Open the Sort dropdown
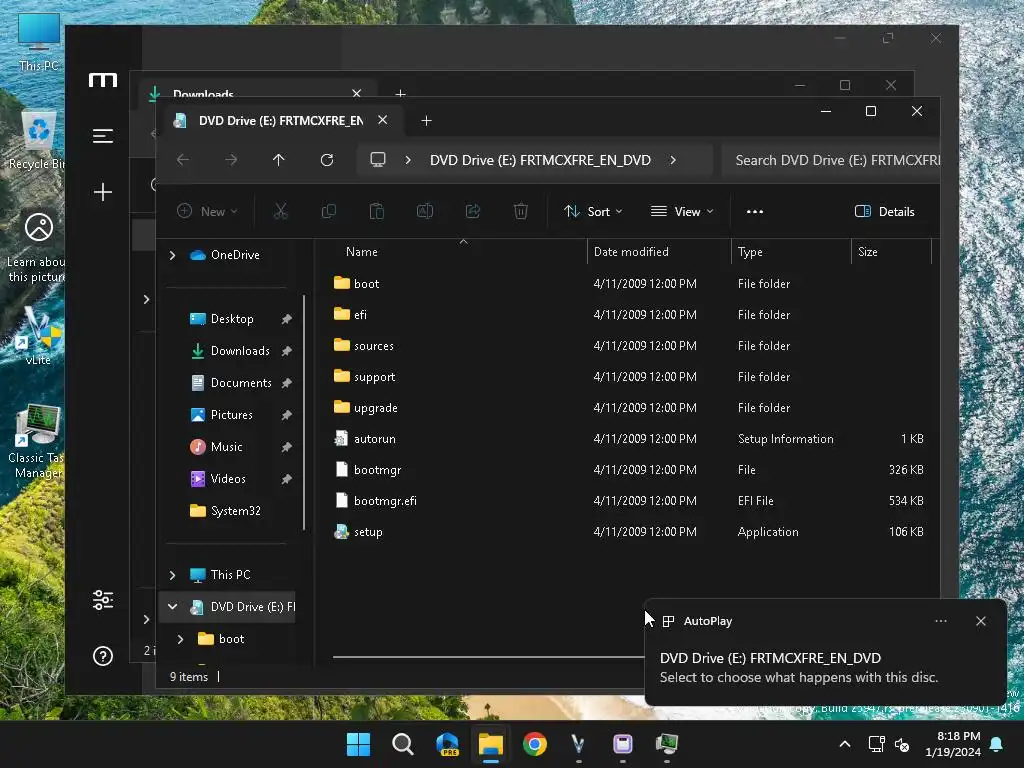Viewport: 1024px width, 768px height. [593, 212]
